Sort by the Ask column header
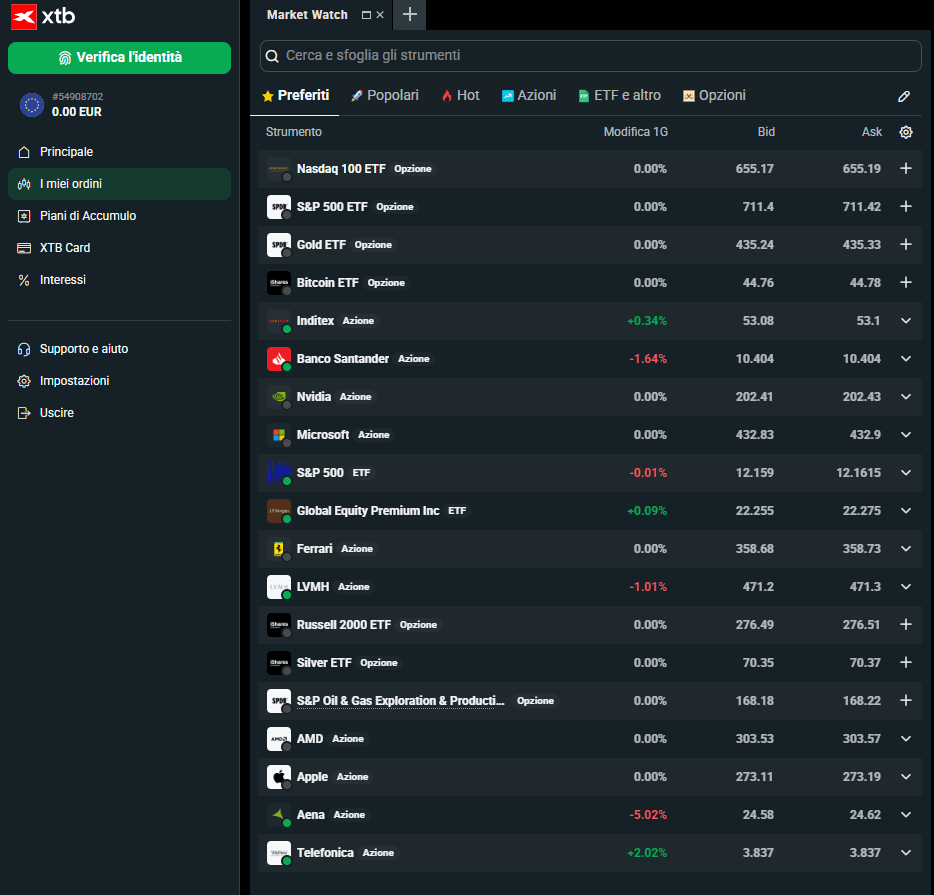934x895 pixels. (x=871, y=132)
